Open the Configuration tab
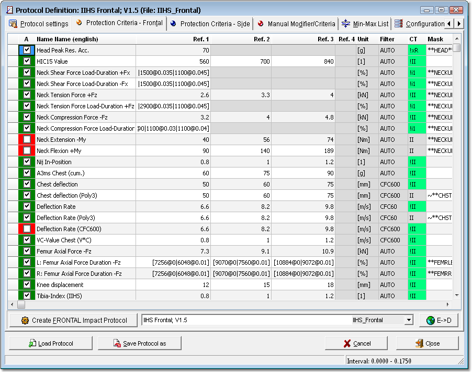 click(x=420, y=24)
